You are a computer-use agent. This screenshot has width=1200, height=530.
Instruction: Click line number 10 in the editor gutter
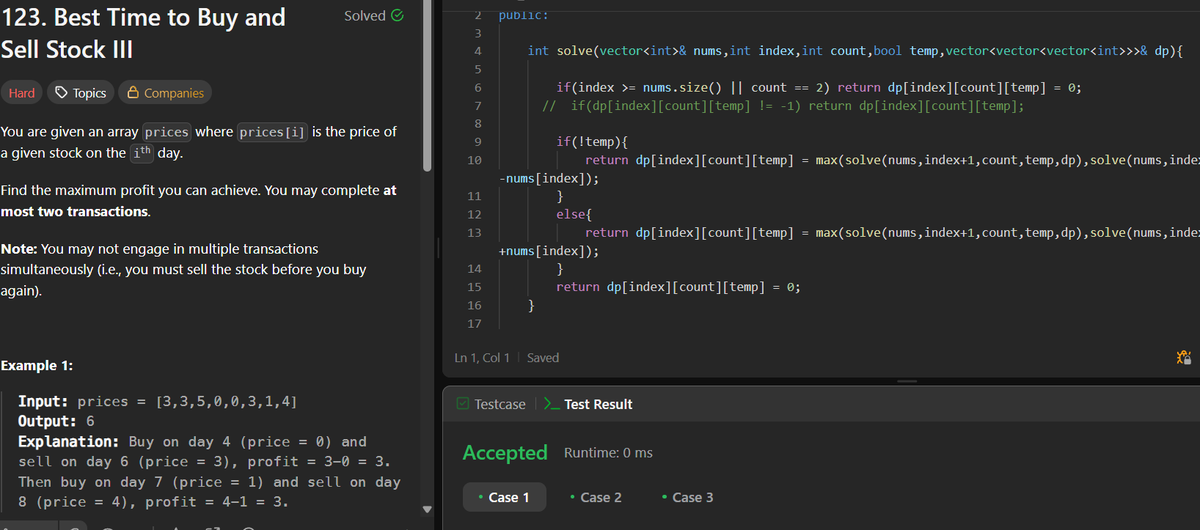pos(475,160)
